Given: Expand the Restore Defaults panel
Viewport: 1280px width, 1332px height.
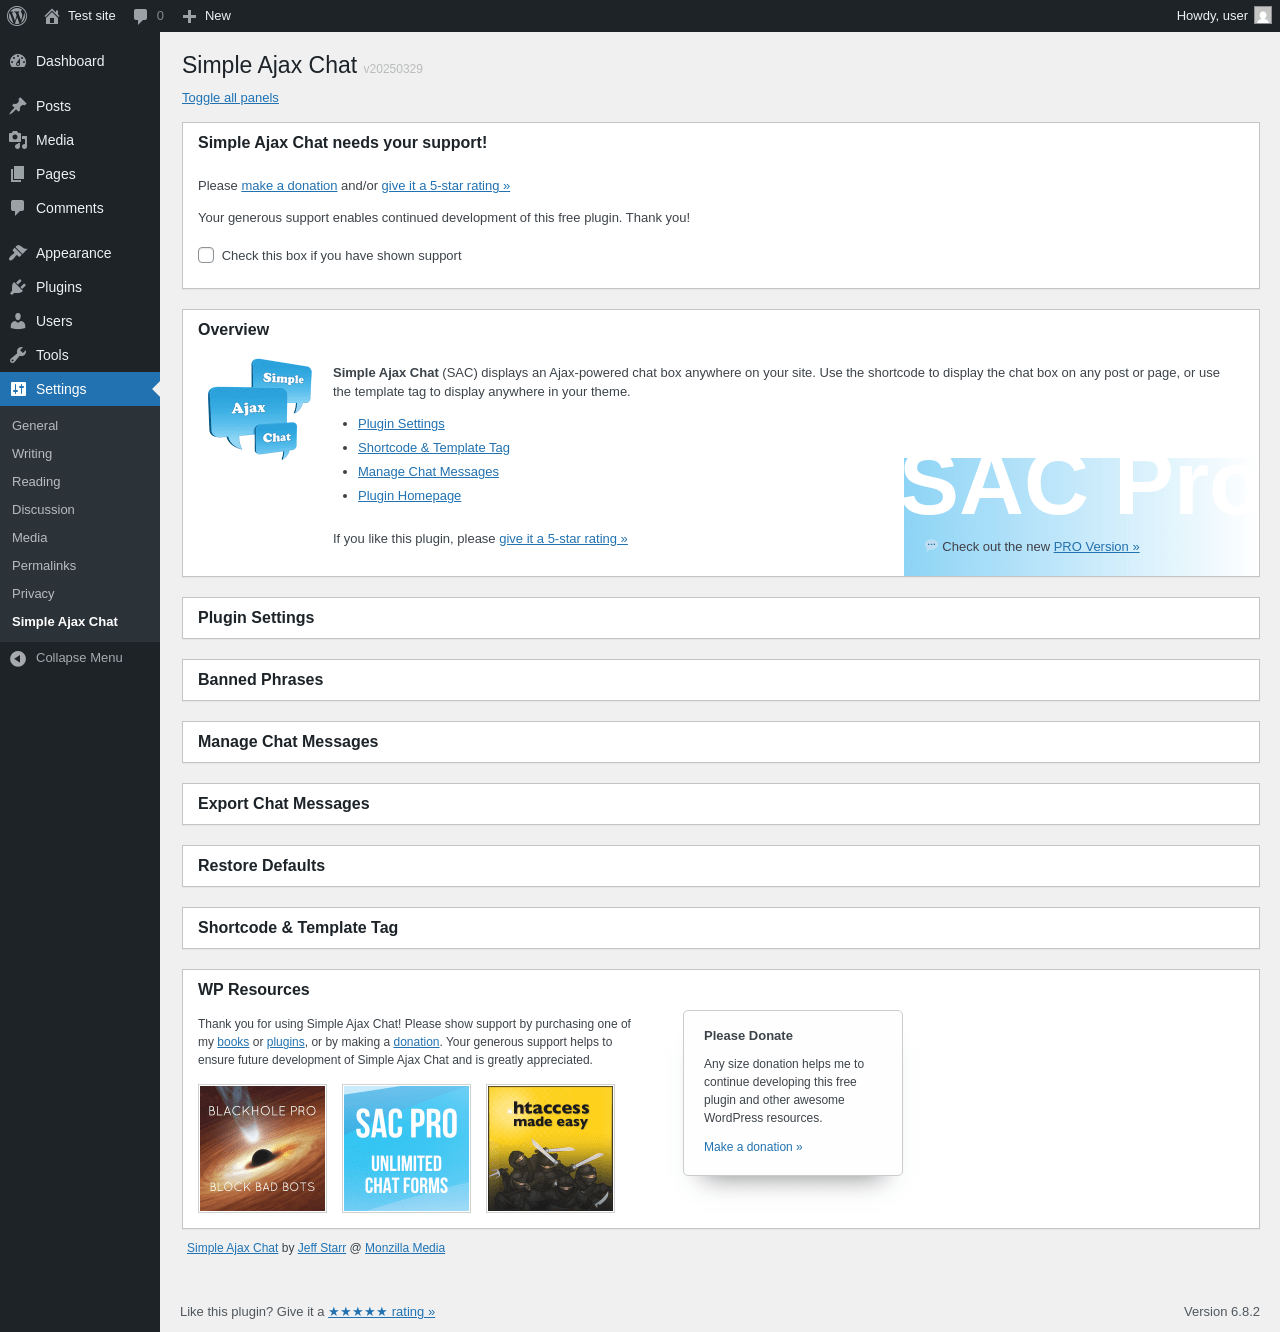Looking at the screenshot, I should [x=720, y=866].
